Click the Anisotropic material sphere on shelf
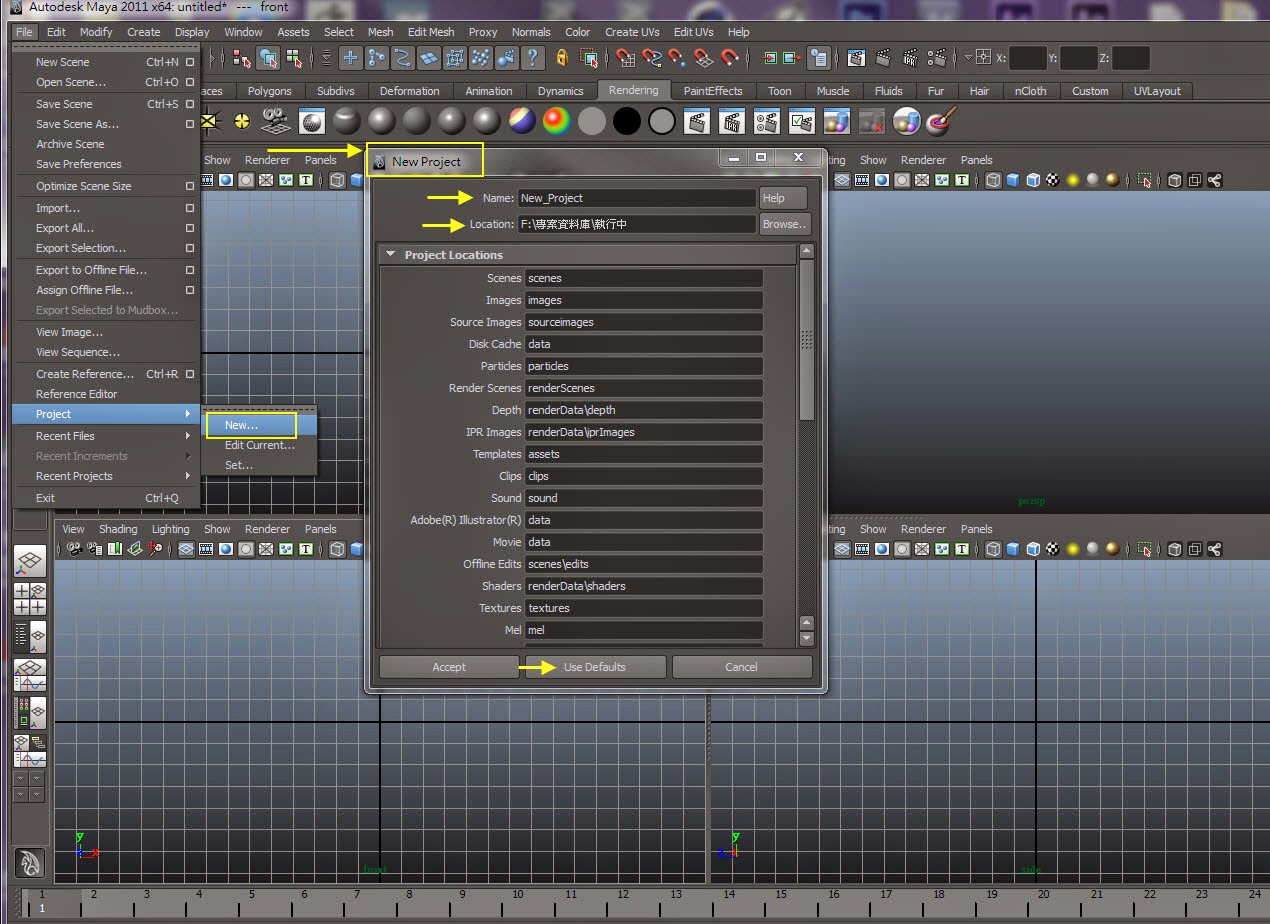Screen dimensions: 1270x924 pos(347,122)
